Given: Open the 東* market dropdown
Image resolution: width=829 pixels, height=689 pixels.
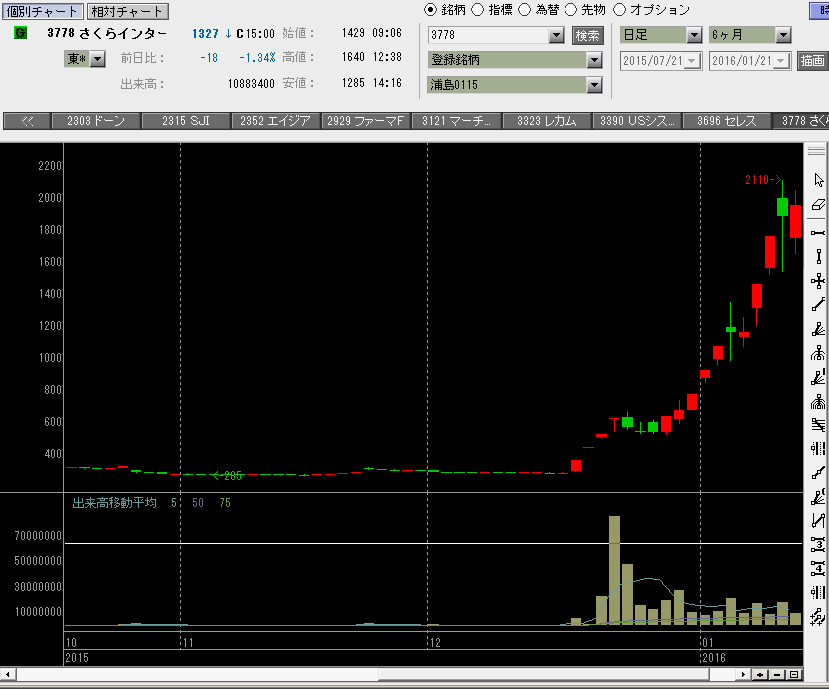Looking at the screenshot, I should pos(98,59).
